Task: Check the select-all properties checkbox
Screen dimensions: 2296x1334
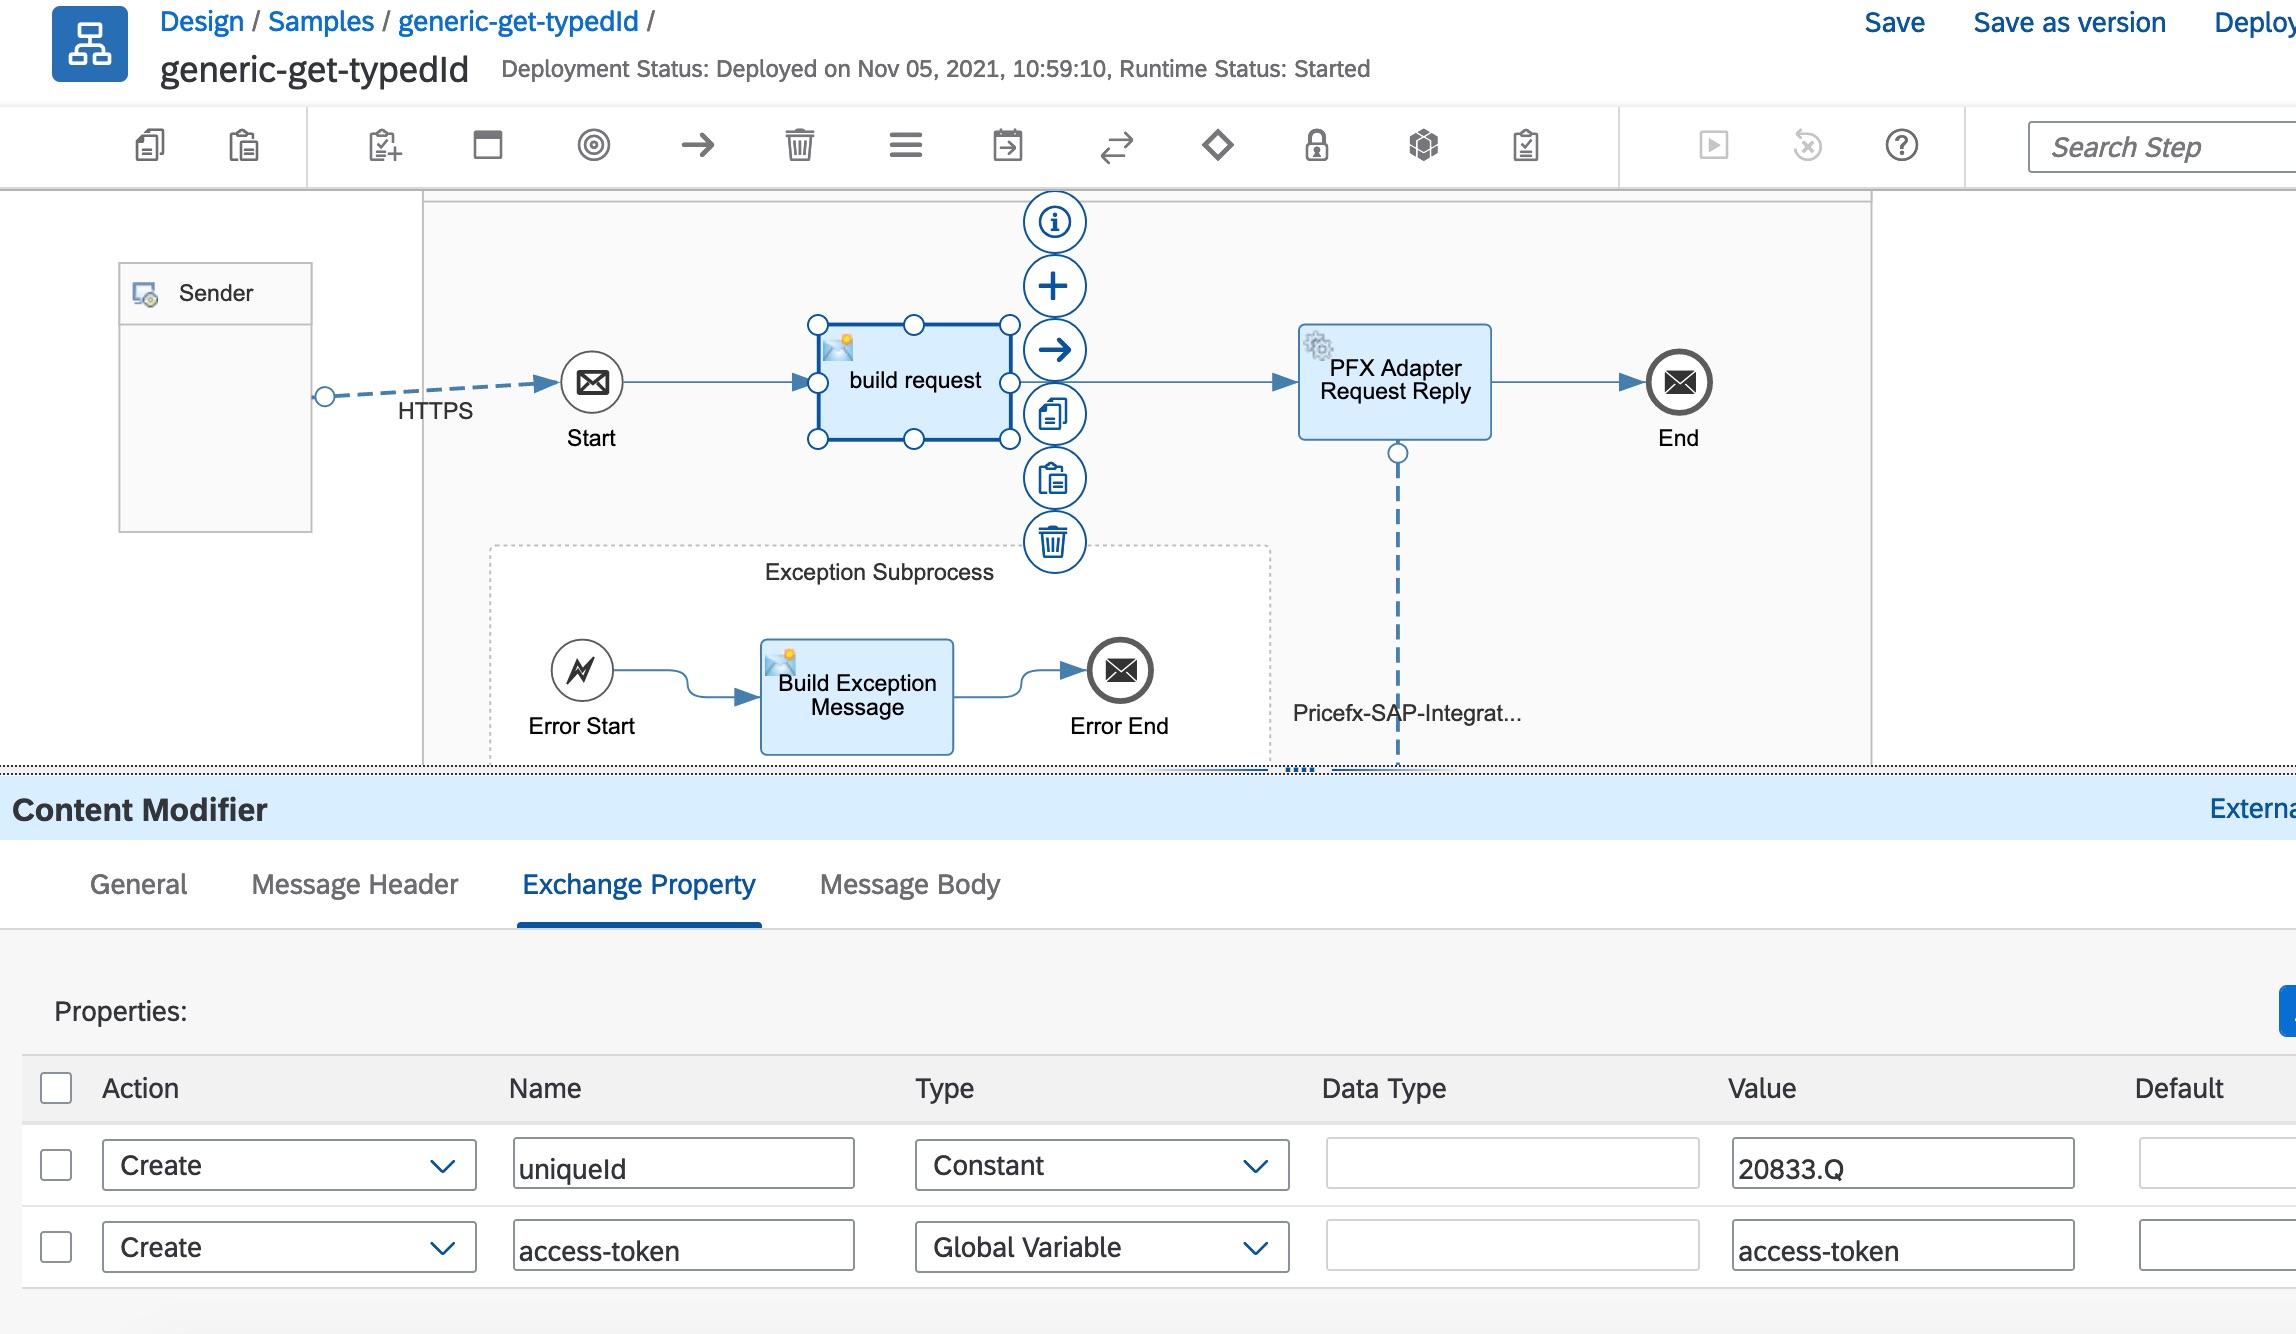Action: pyautogui.click(x=56, y=1088)
